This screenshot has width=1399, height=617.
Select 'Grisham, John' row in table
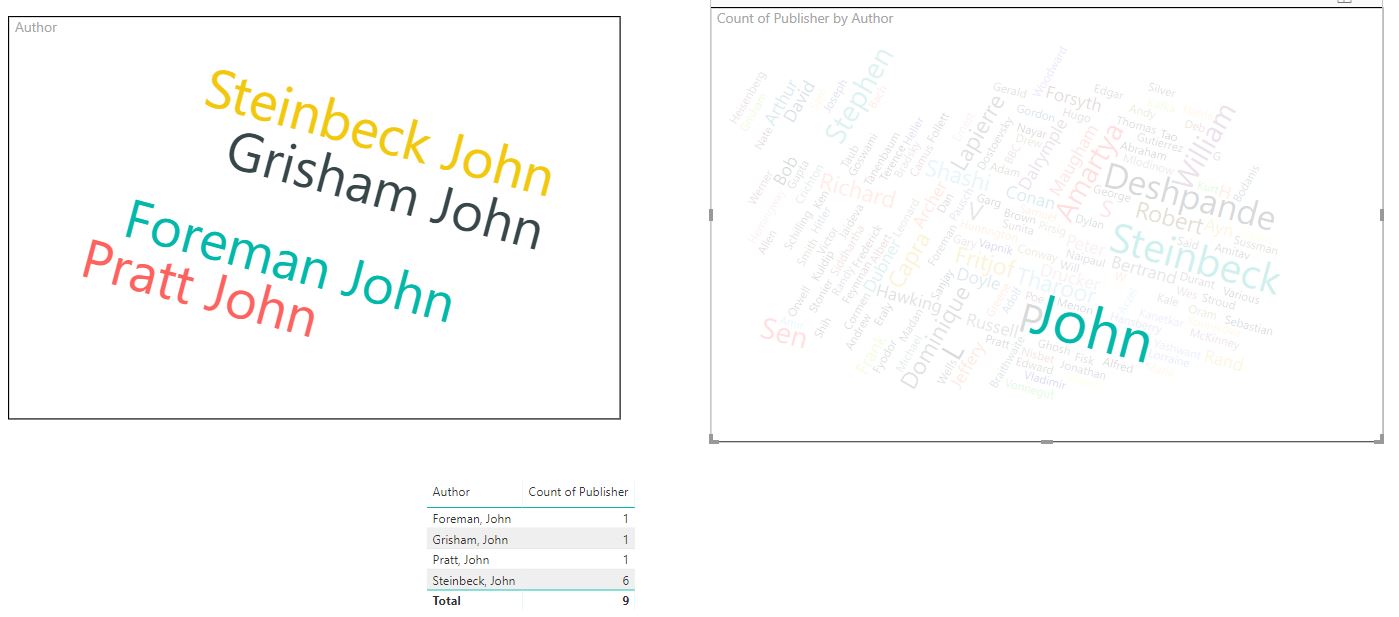point(530,539)
